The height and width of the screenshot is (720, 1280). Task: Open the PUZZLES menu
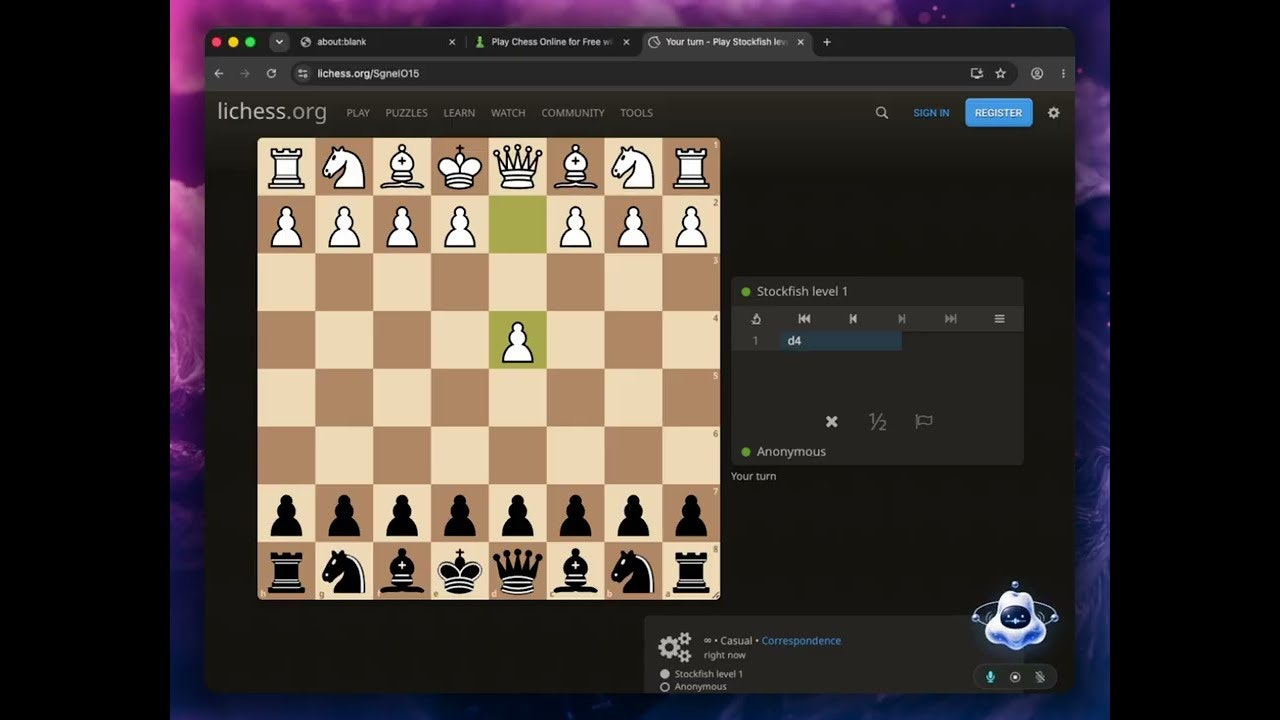tap(406, 113)
